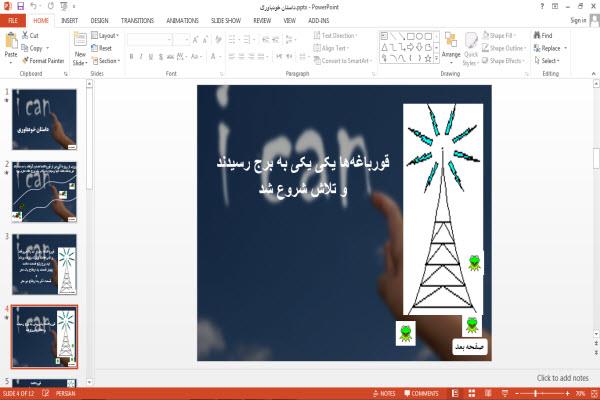The width and height of the screenshot is (600, 400).
Task: Toggle text Shadow formatting
Action: coord(161,57)
